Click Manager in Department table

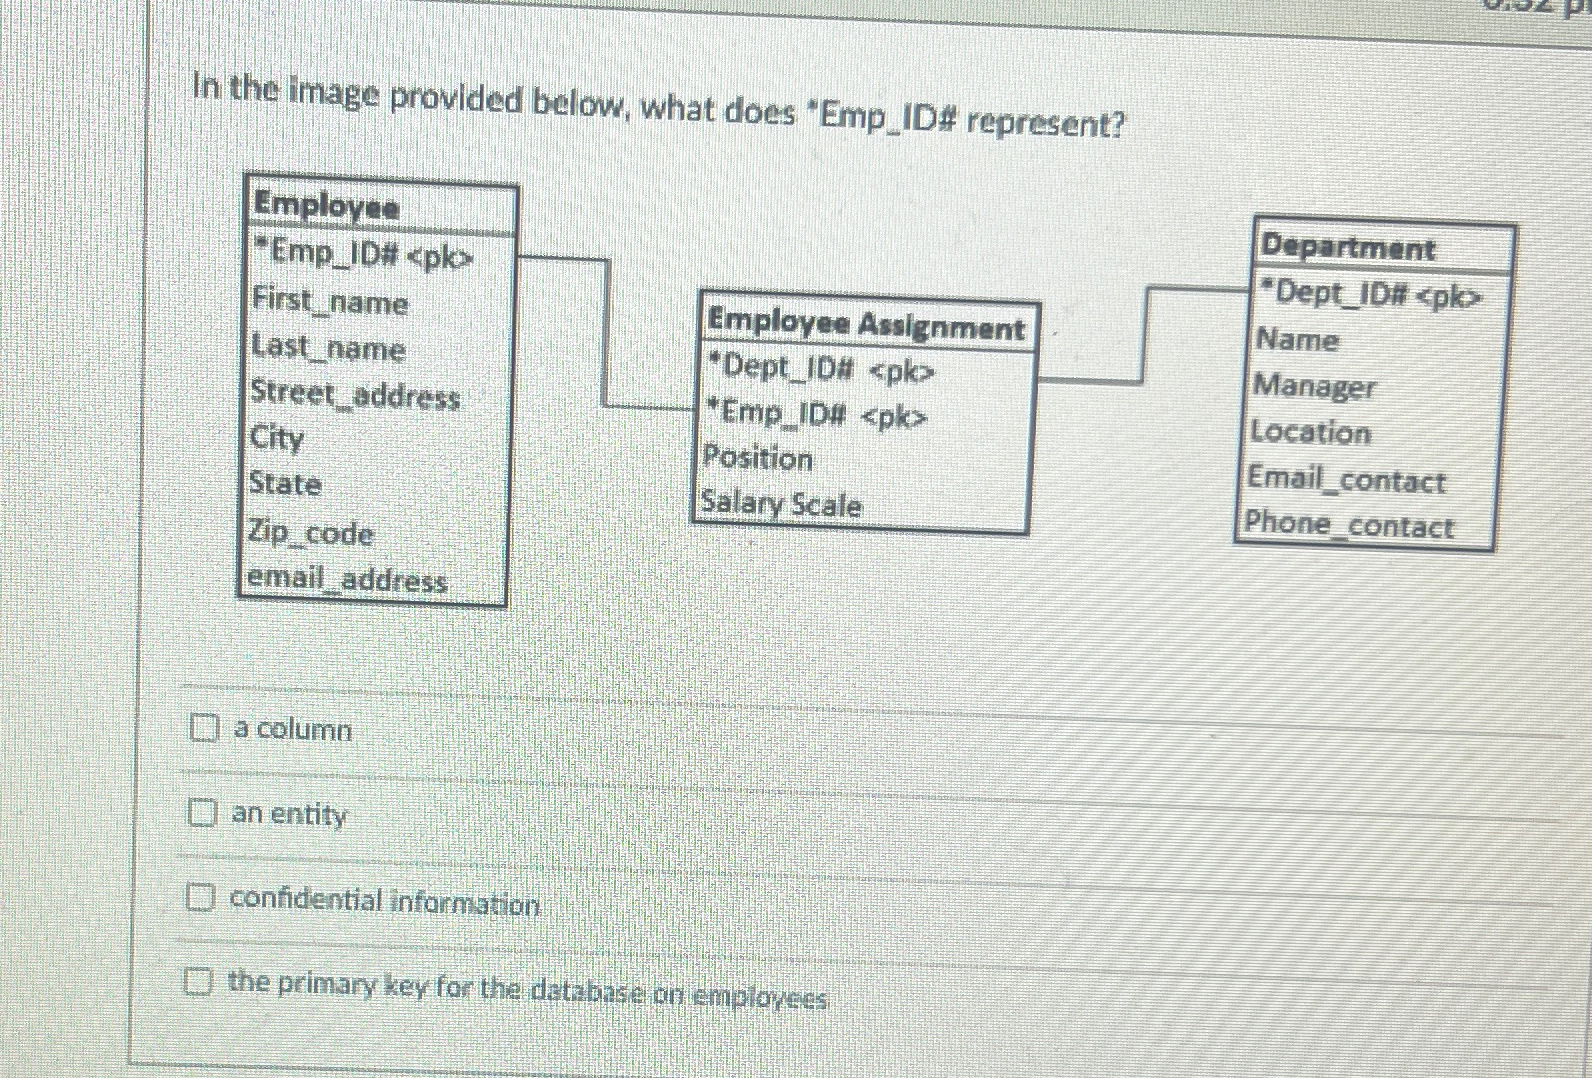click(x=1314, y=386)
